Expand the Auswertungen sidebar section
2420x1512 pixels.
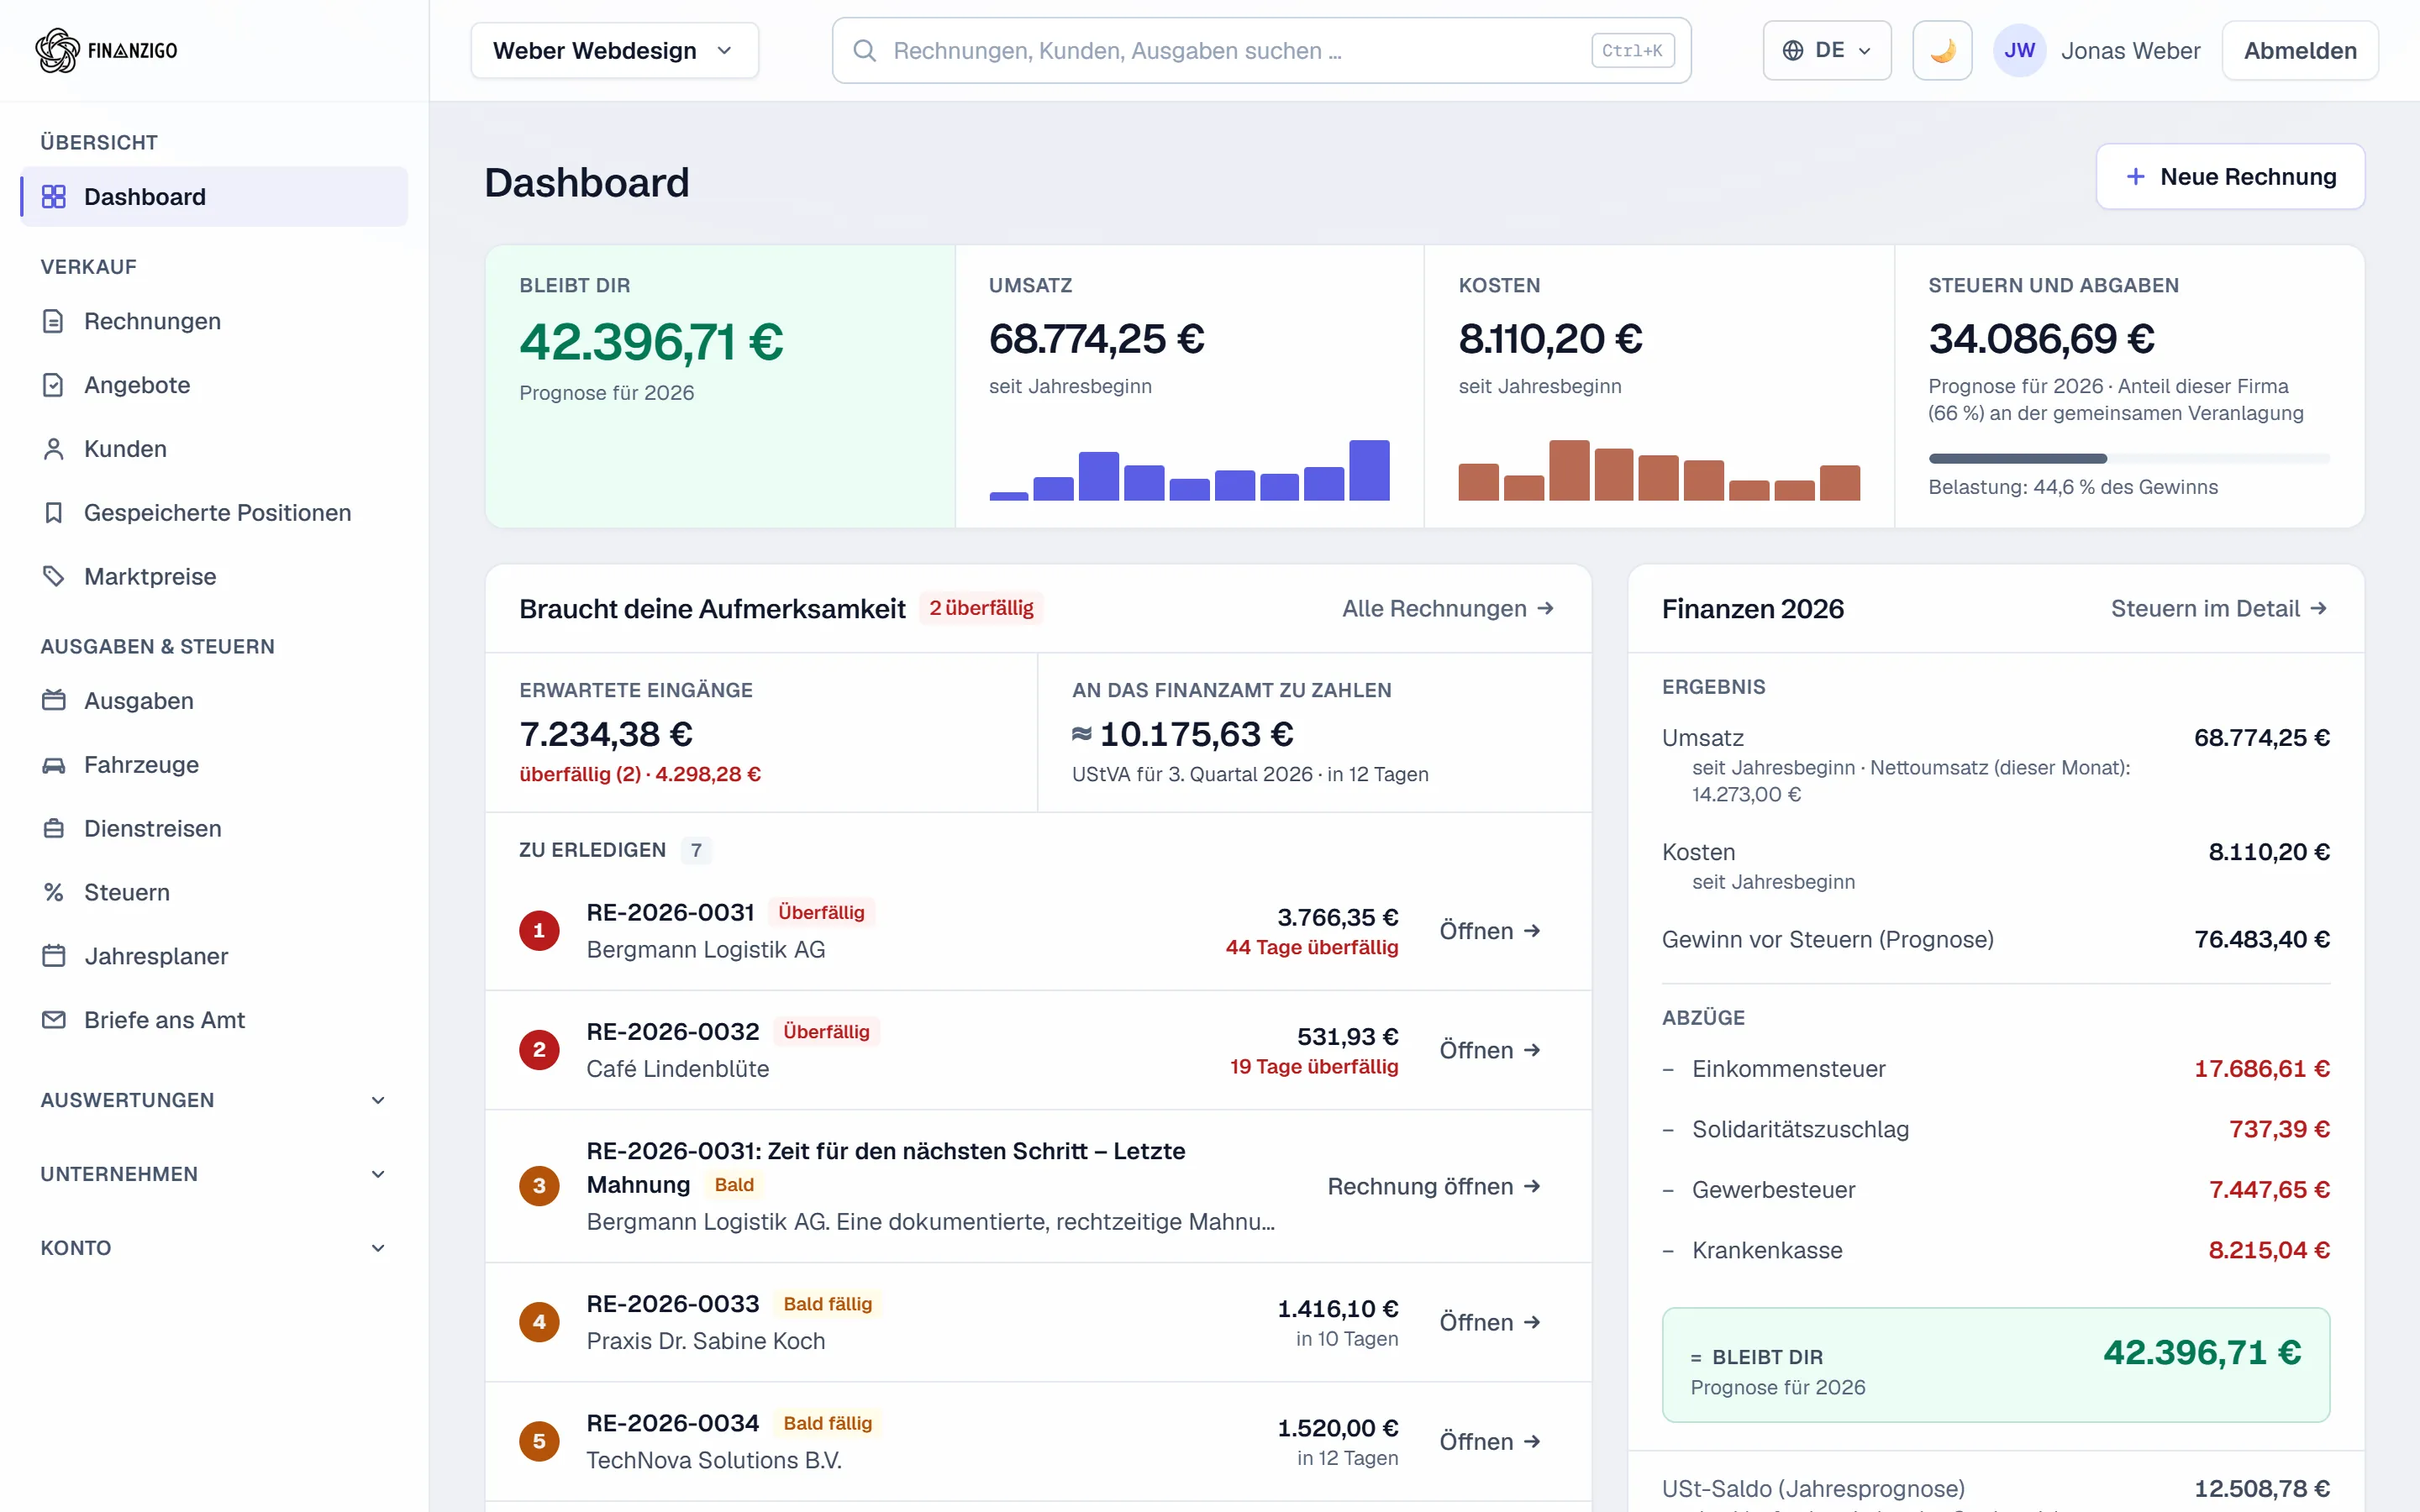(214, 1100)
